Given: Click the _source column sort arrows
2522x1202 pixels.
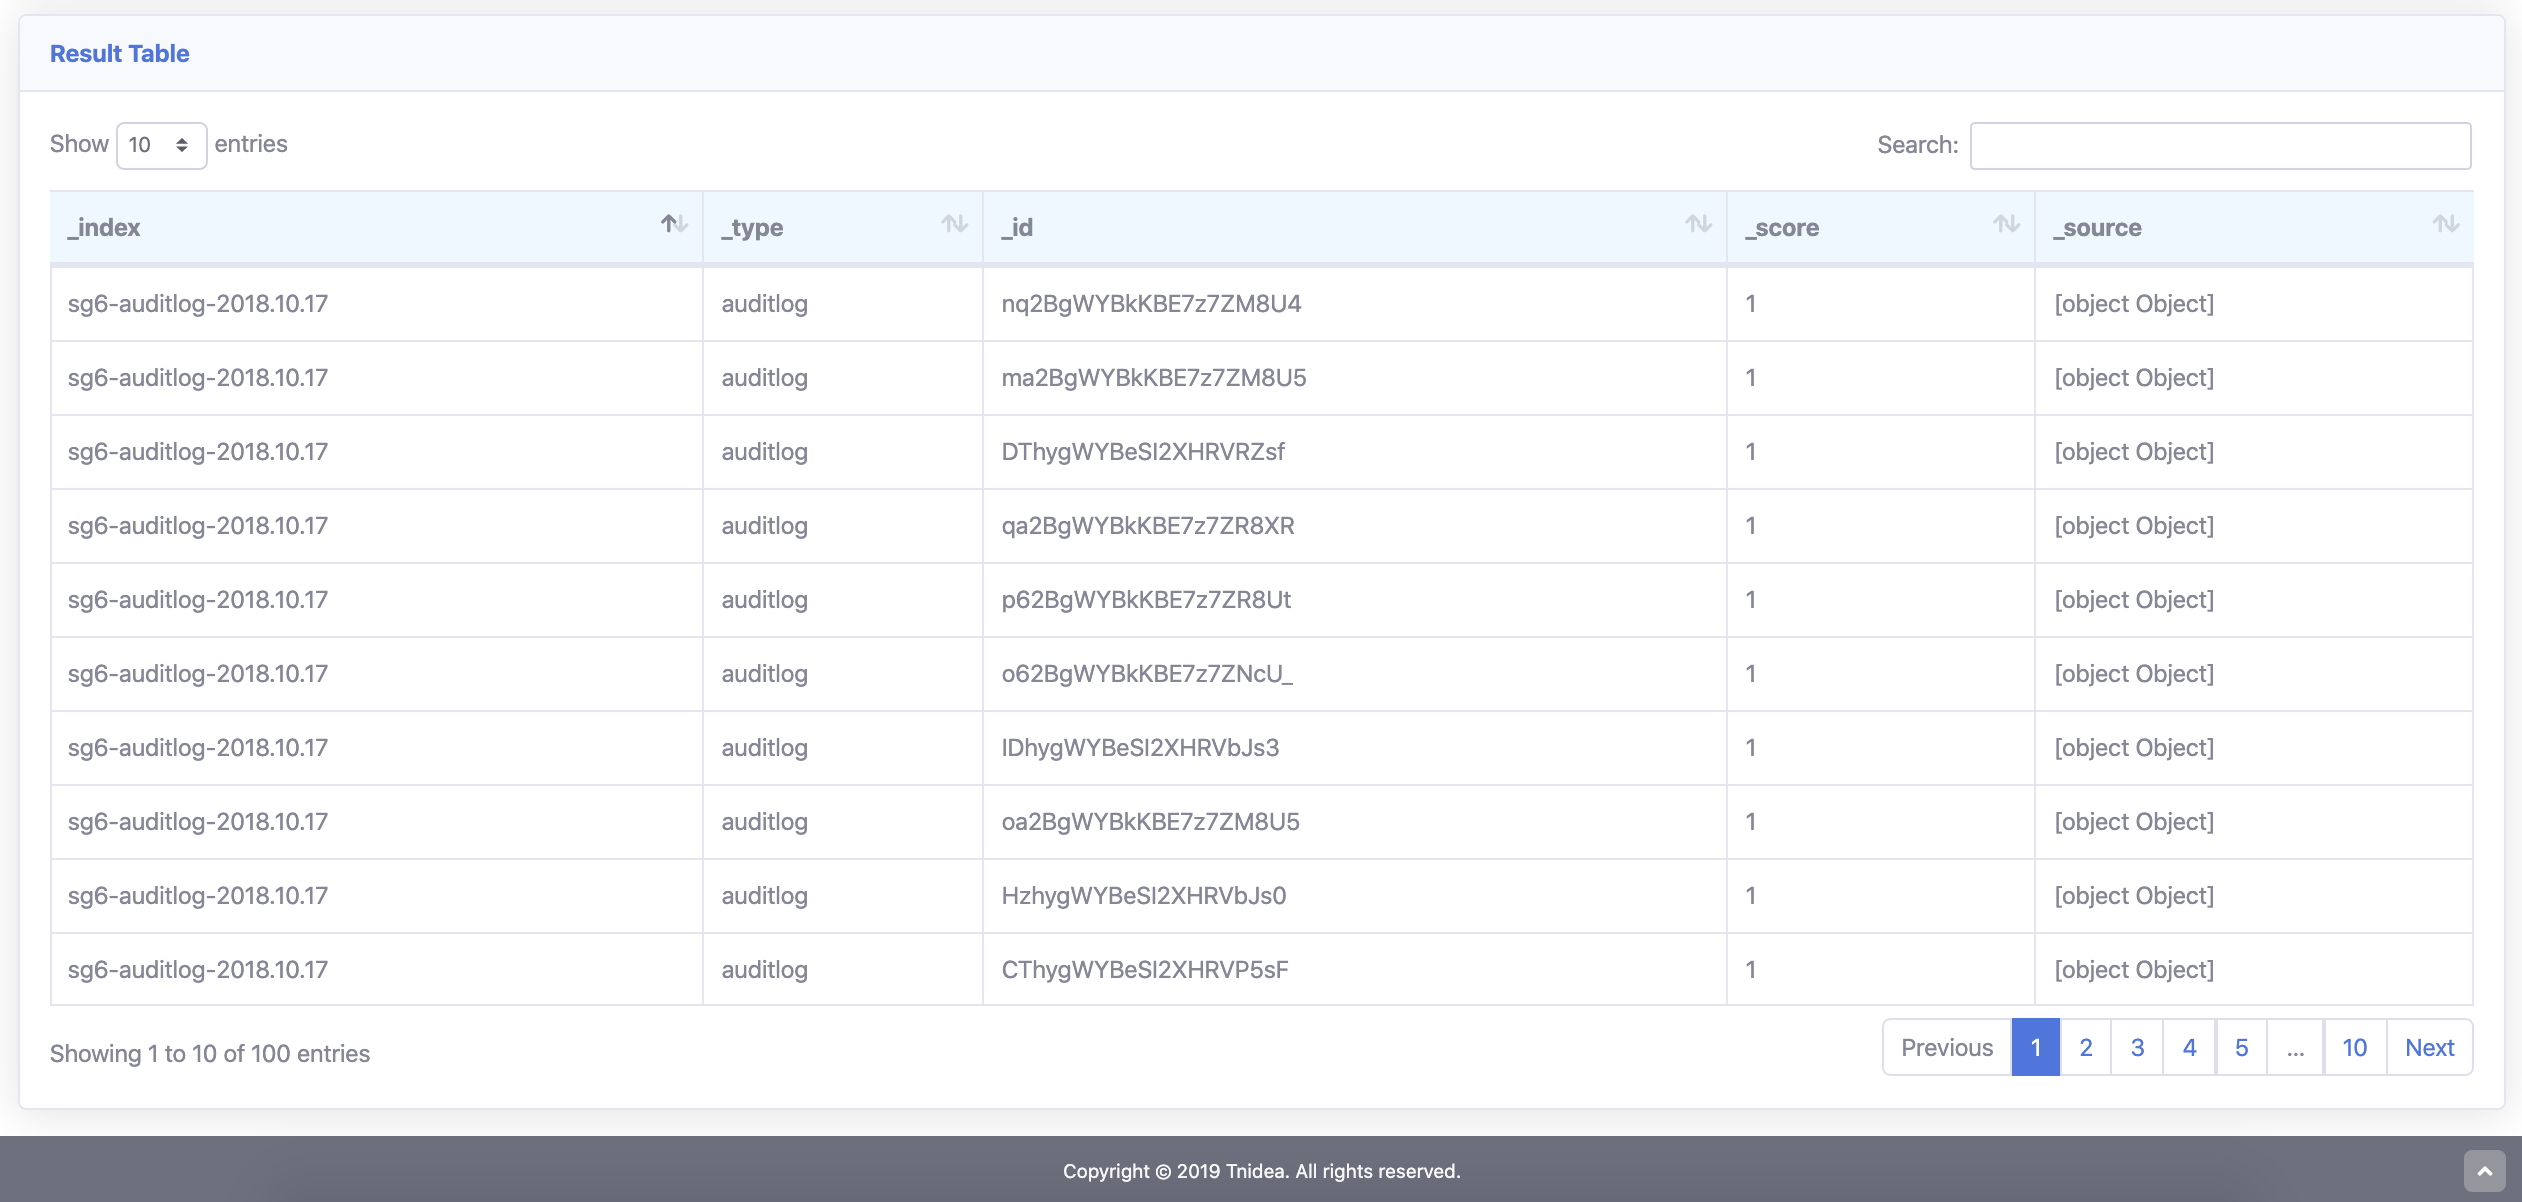Looking at the screenshot, I should pyautogui.click(x=2446, y=224).
